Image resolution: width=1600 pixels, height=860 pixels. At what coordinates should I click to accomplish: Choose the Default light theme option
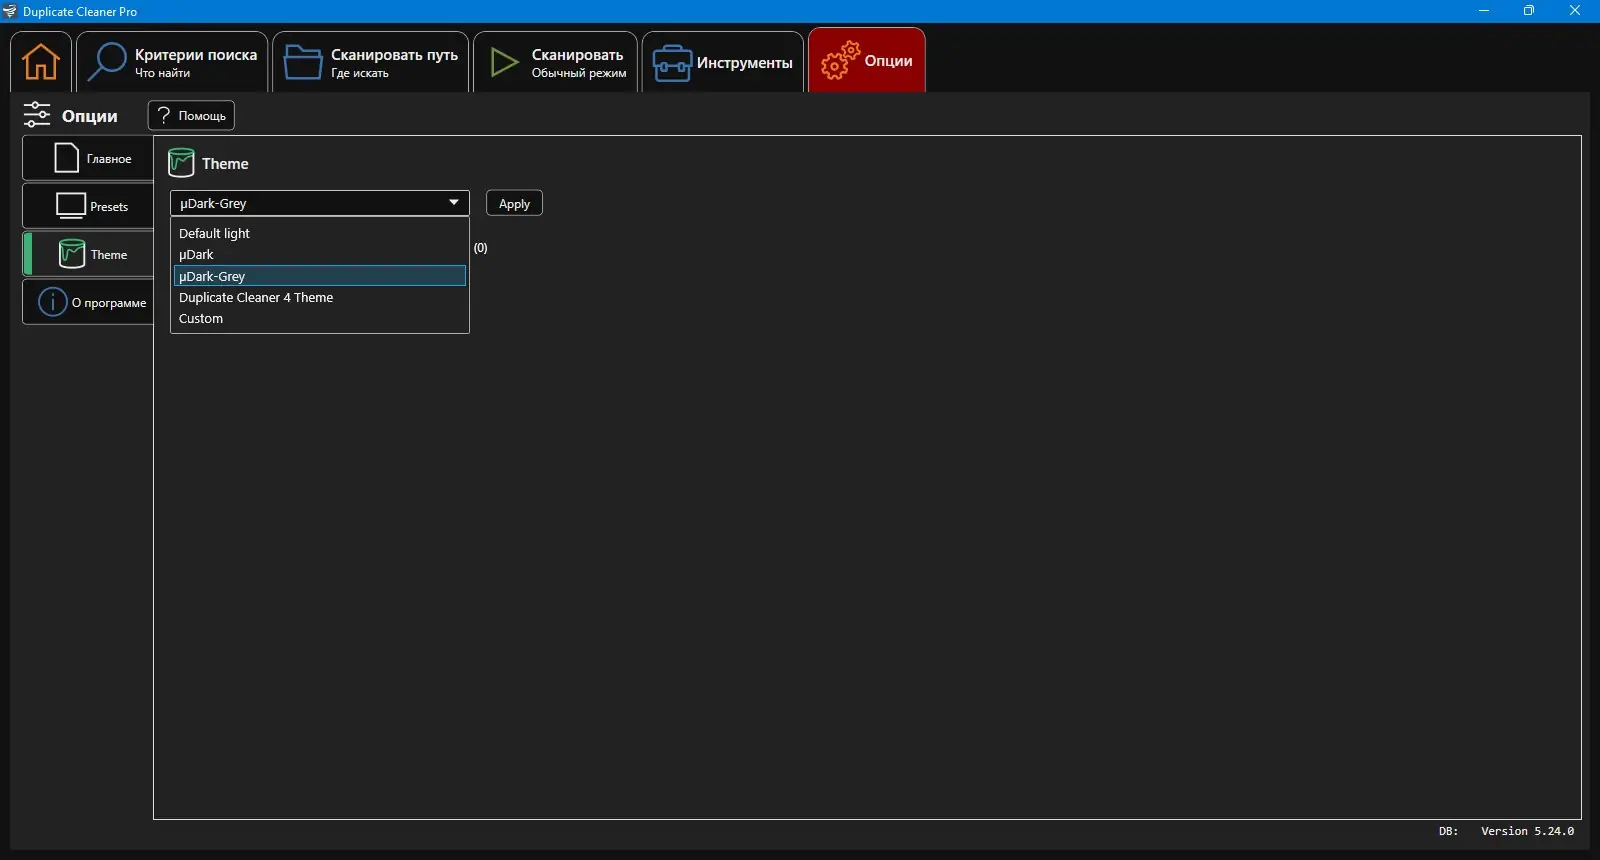pos(320,233)
